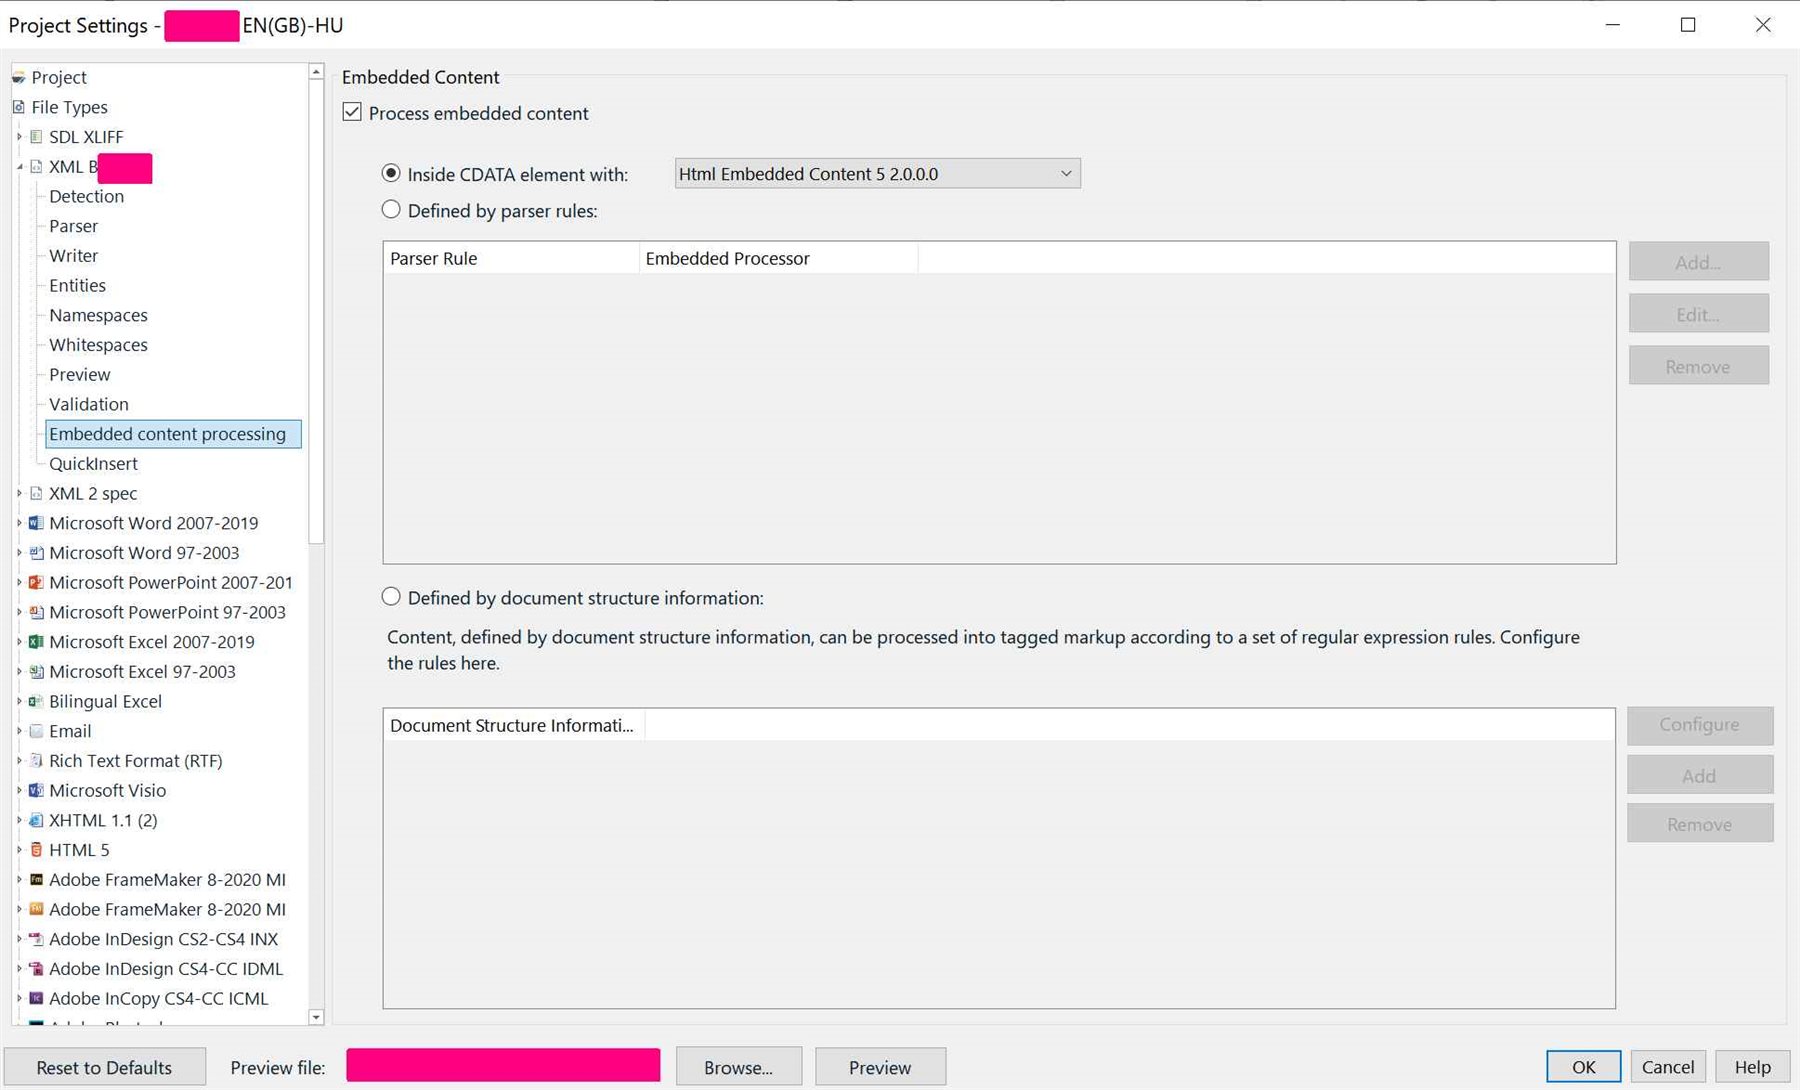This screenshot has width=1800, height=1090.
Task: Click the SDL XLIFF file type icon
Action: pyautogui.click(x=36, y=137)
